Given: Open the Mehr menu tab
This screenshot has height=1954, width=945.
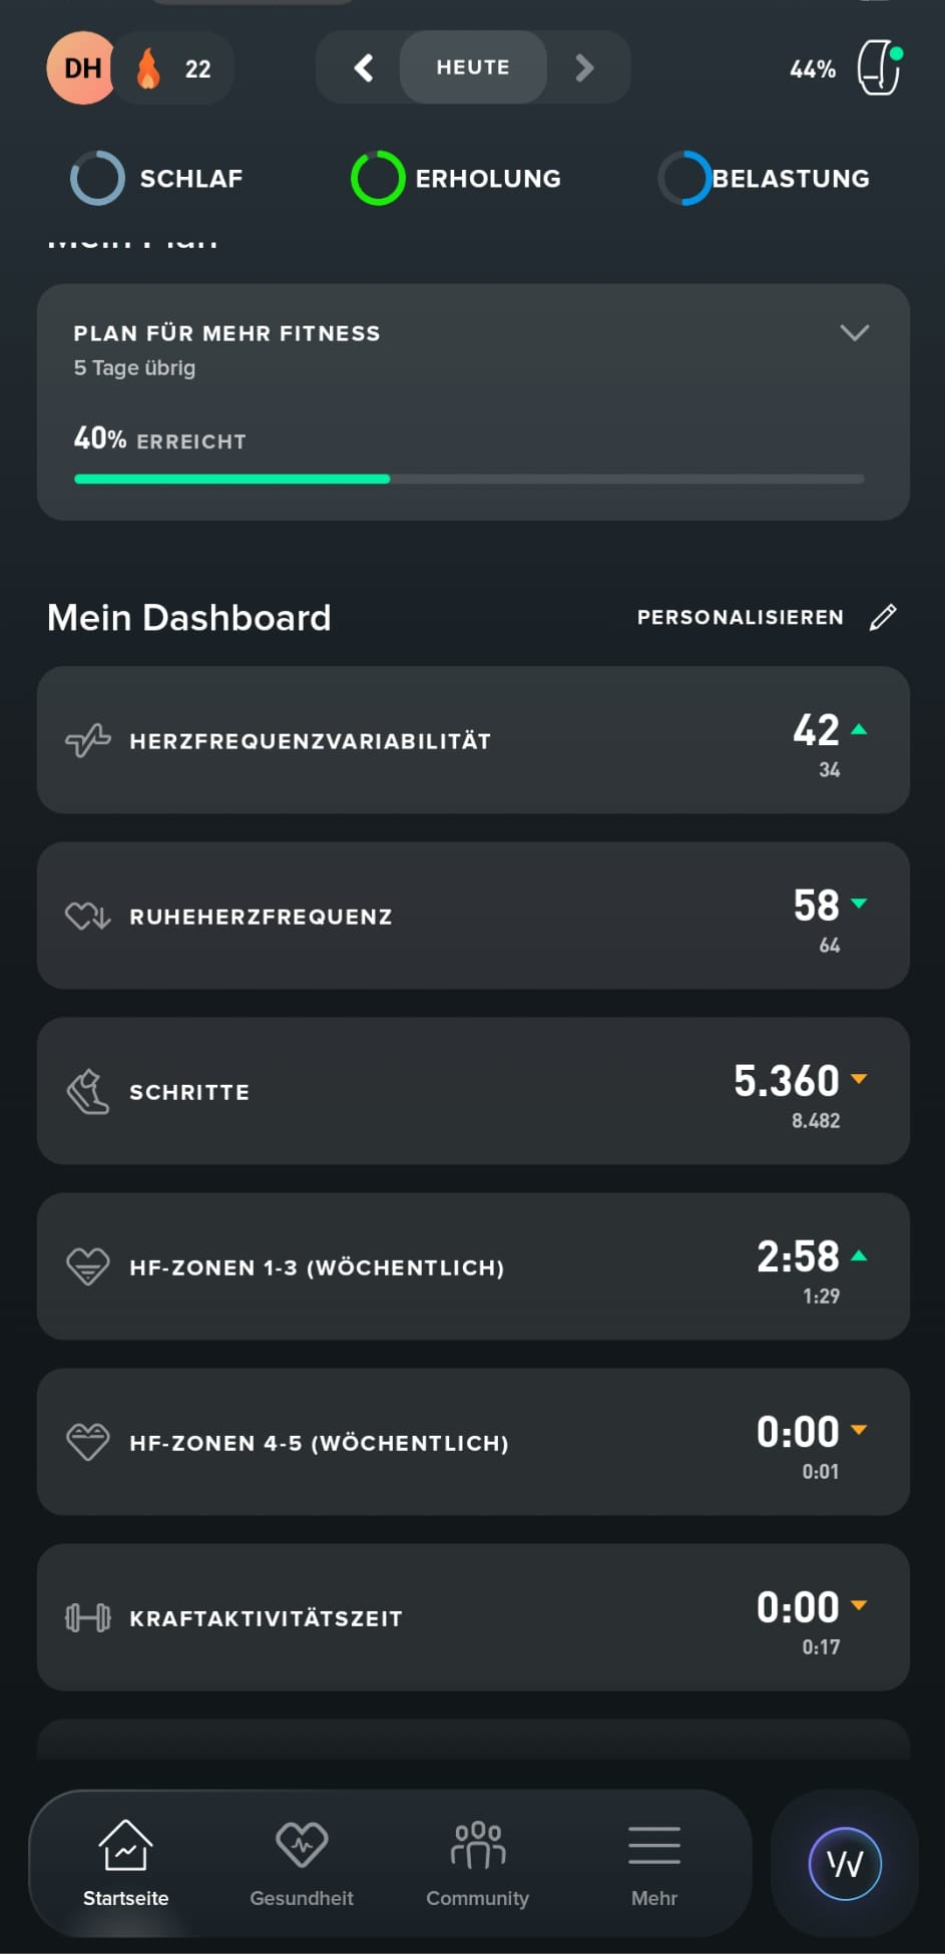Looking at the screenshot, I should [654, 1861].
